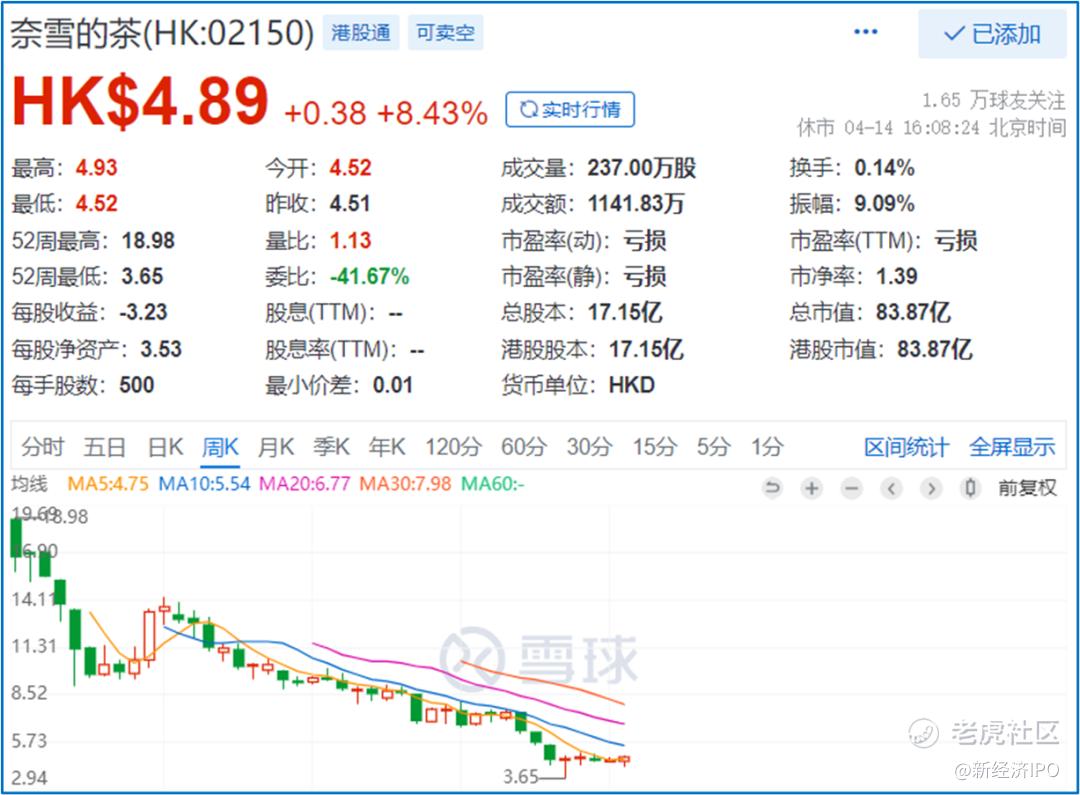Viewport: 1080px width, 795px height.
Task: Click the 成交量 value 237.00万股
Action: tap(641, 167)
